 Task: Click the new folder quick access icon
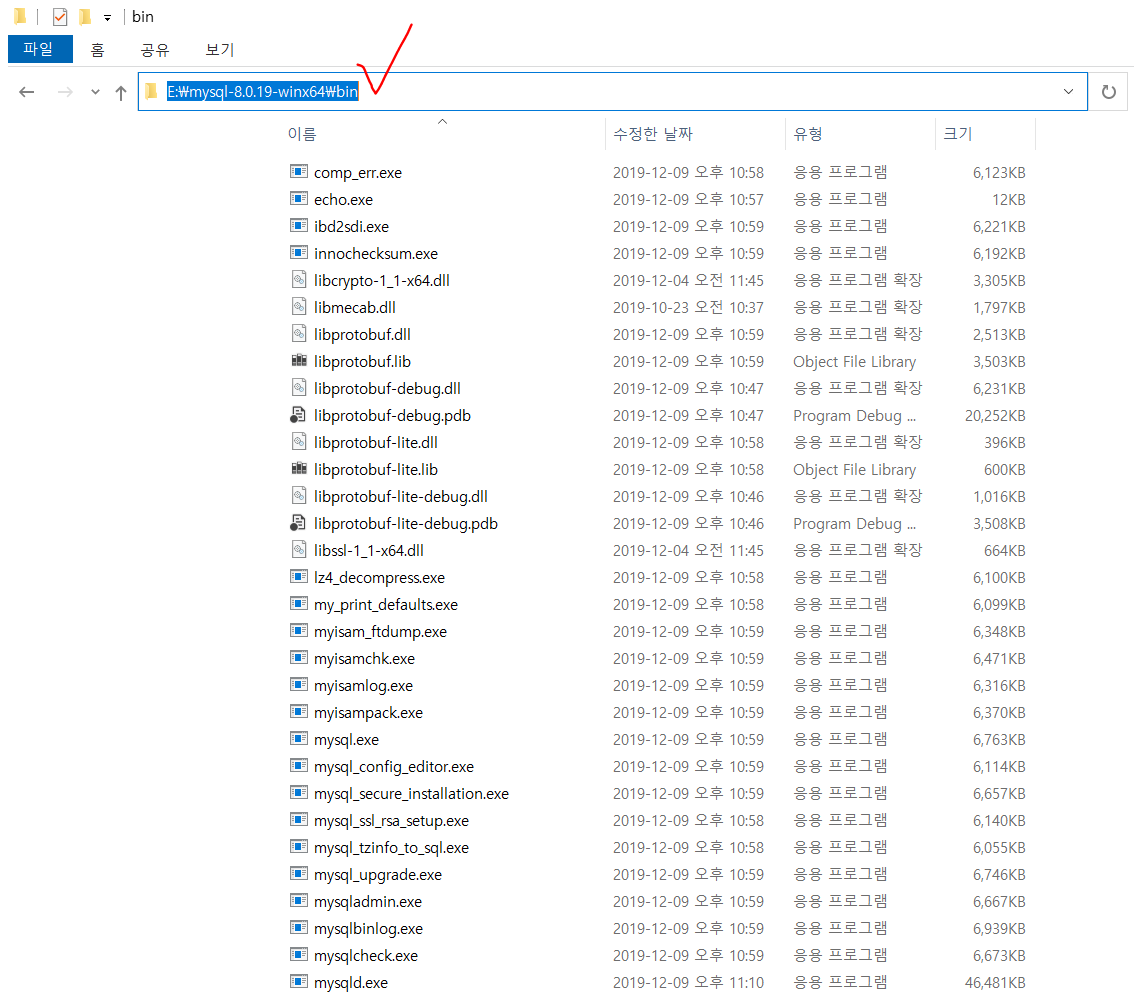(85, 16)
